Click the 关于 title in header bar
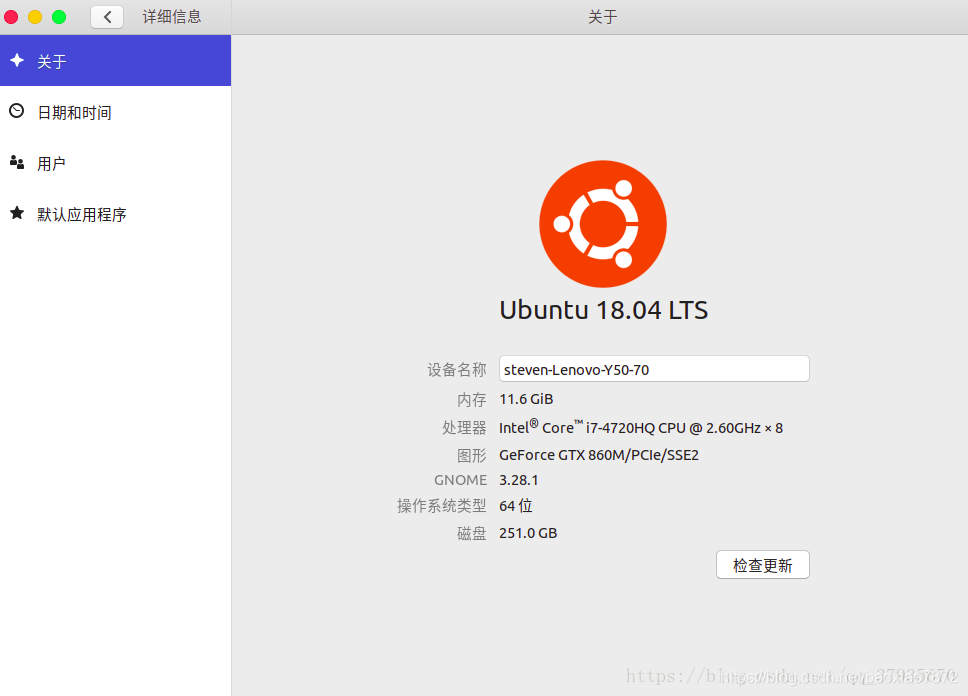 (603, 17)
